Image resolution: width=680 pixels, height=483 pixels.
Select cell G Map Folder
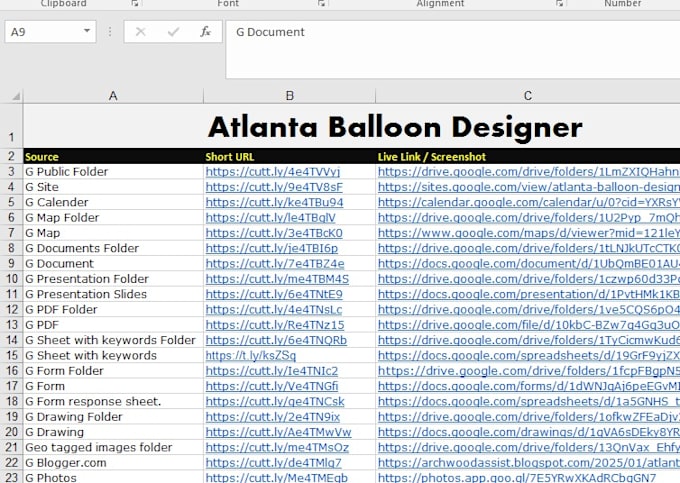(113, 218)
